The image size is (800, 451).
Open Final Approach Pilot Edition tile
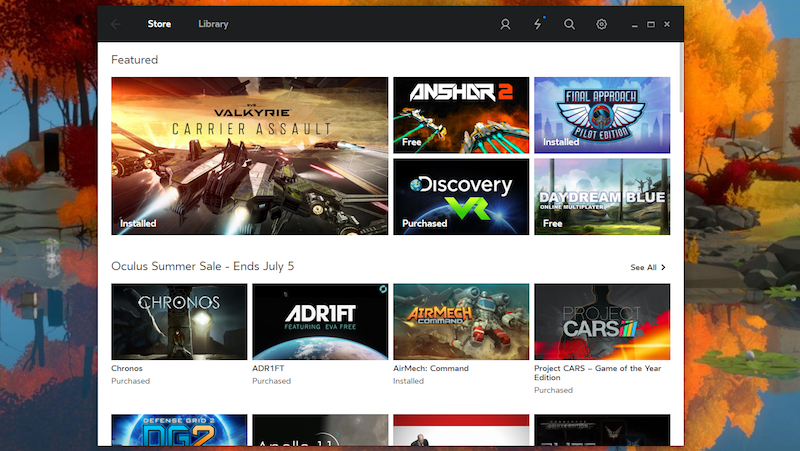(x=602, y=115)
